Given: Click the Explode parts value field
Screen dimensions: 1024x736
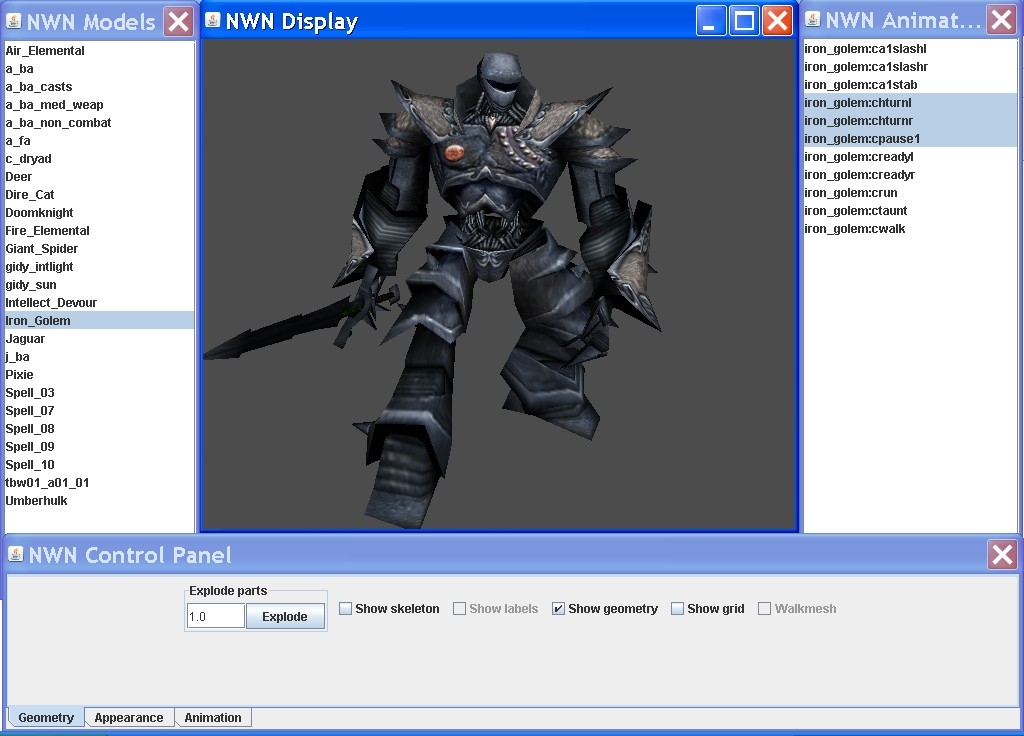Looking at the screenshot, I should tap(216, 616).
